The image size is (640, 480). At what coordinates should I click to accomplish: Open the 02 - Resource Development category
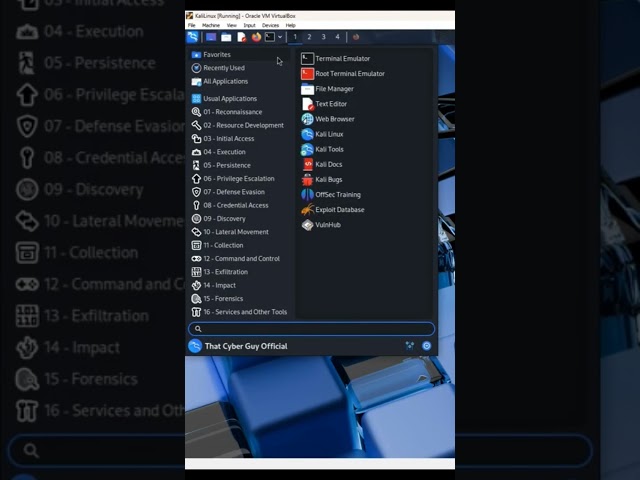pyautogui.click(x=240, y=125)
